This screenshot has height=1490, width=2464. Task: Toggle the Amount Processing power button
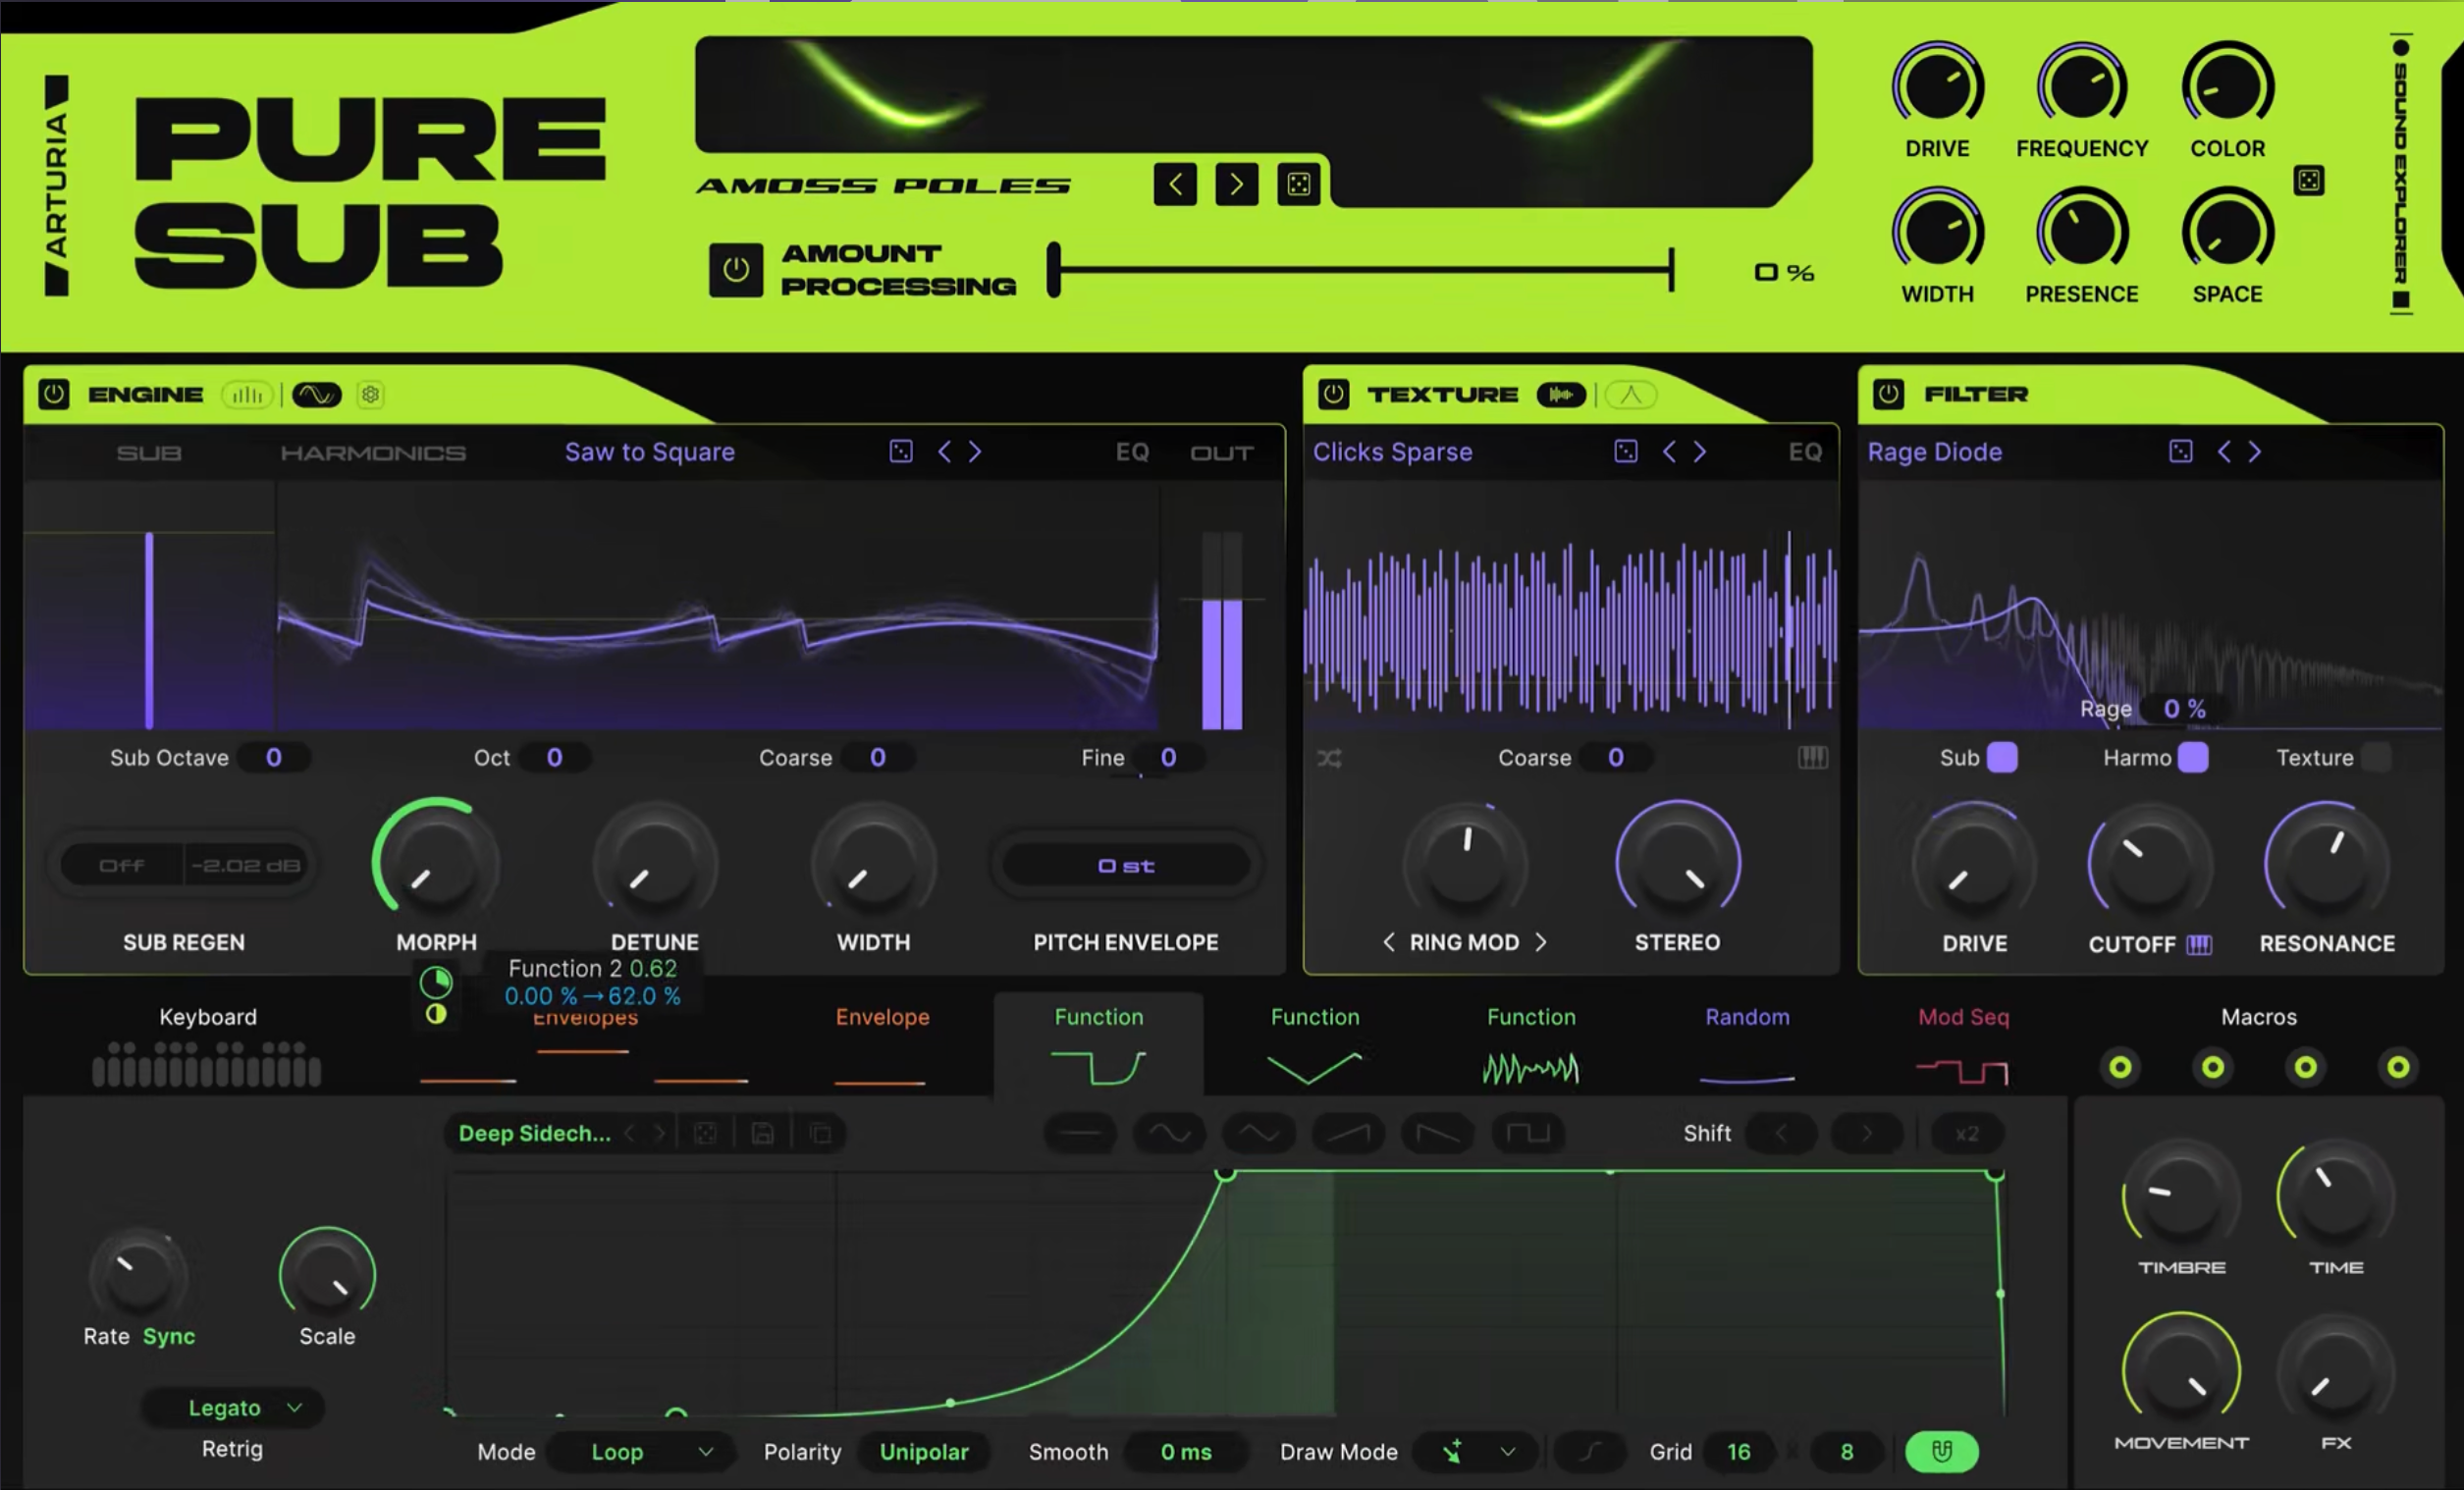coord(736,270)
